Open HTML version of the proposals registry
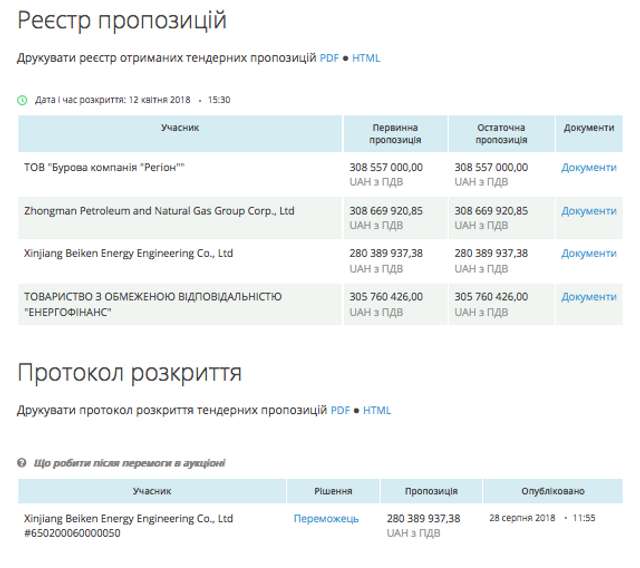This screenshot has width=640, height=568. click(x=366, y=58)
